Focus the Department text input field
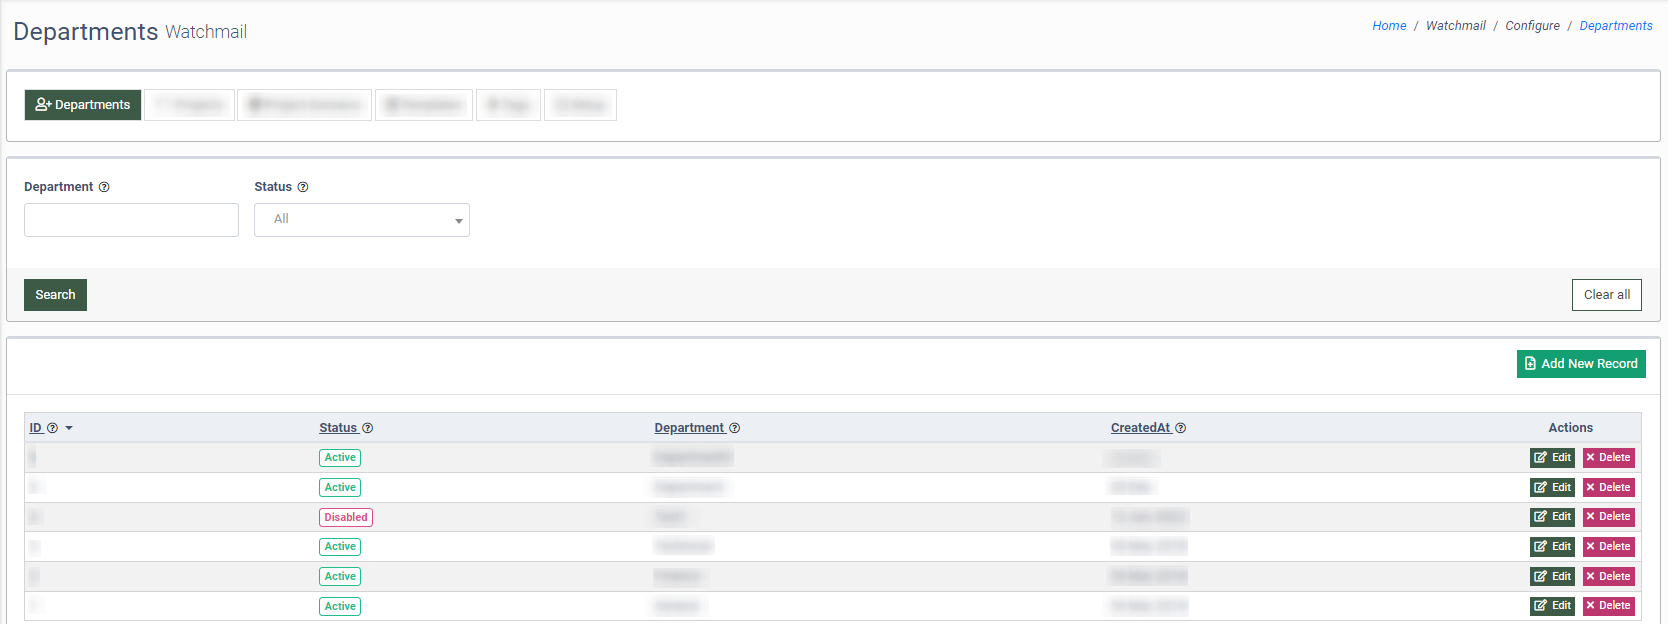This screenshot has width=1668, height=624. click(x=131, y=220)
